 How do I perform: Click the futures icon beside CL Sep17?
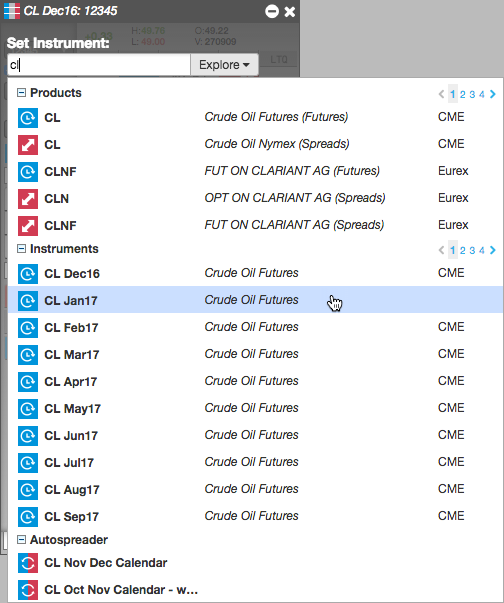pos(28,516)
